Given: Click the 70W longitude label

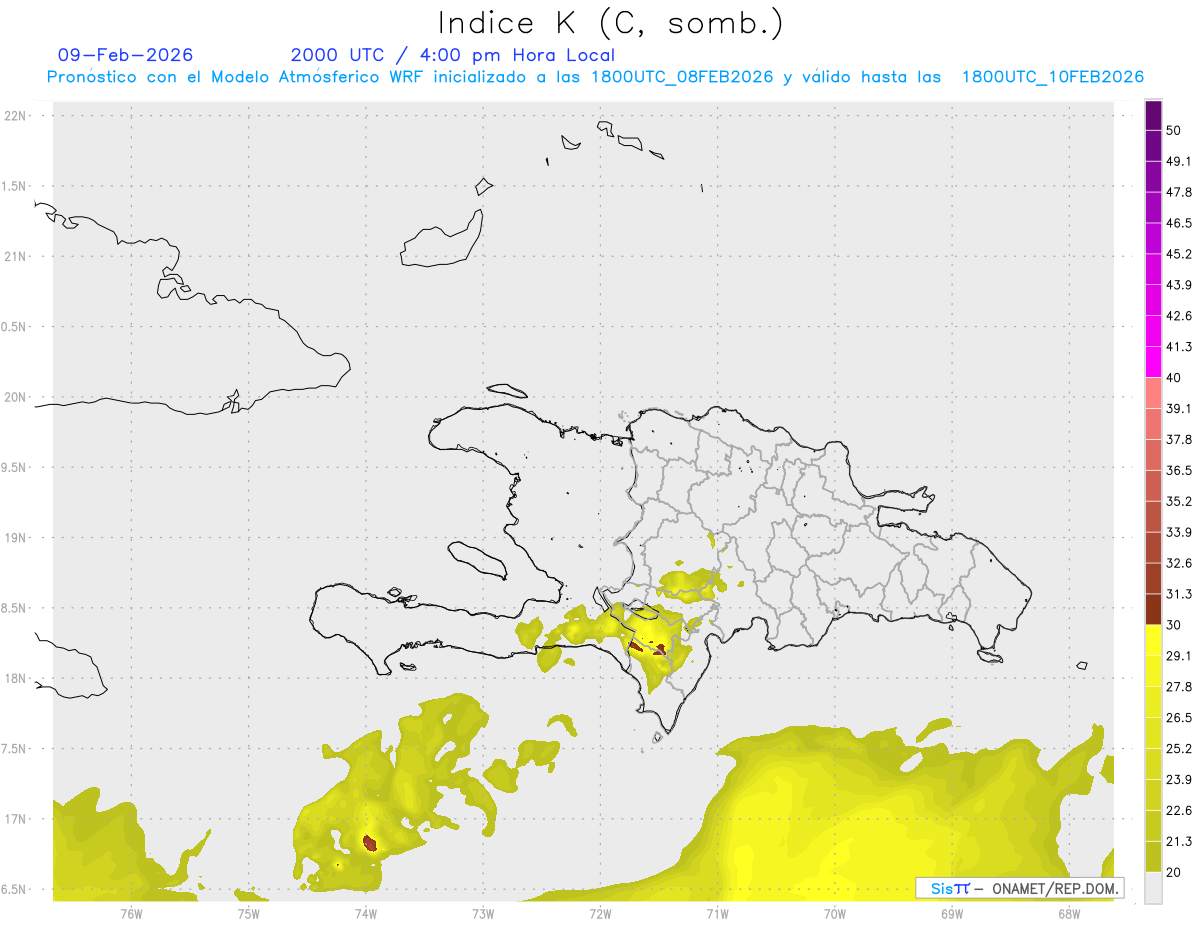Looking at the screenshot, I should pyautogui.click(x=835, y=913).
